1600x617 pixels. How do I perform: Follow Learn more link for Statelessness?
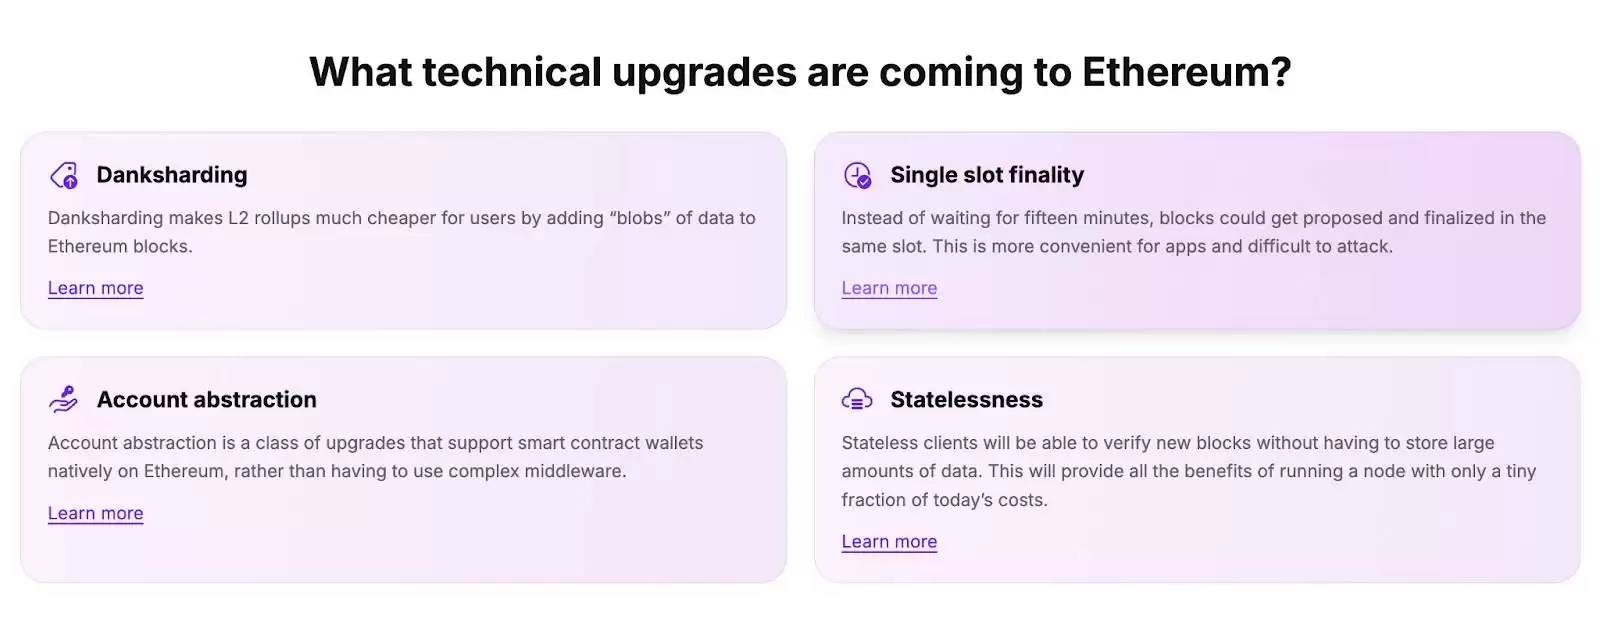click(889, 541)
